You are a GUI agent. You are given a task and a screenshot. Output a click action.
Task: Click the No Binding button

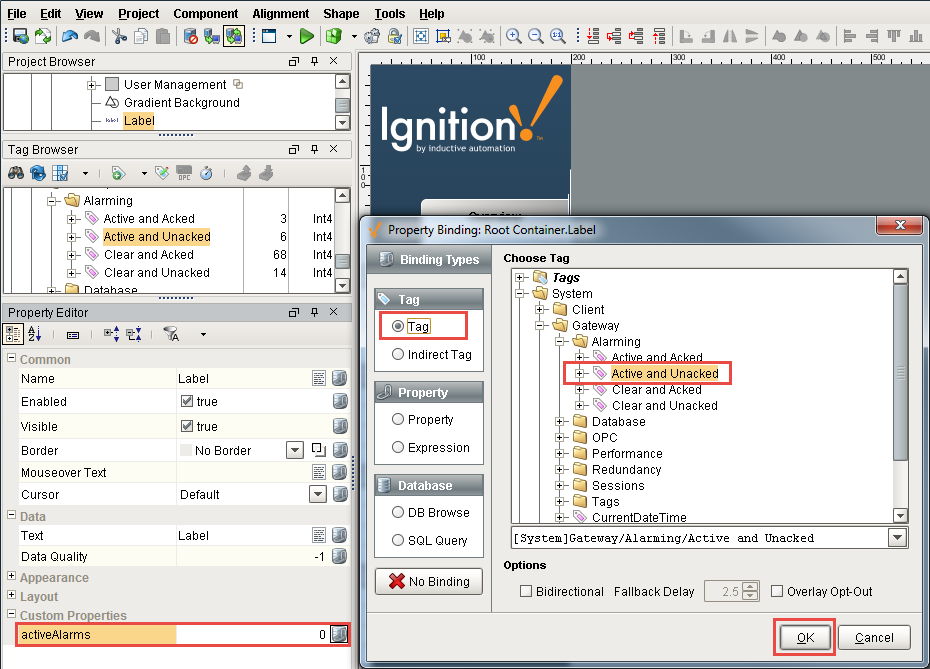point(428,581)
